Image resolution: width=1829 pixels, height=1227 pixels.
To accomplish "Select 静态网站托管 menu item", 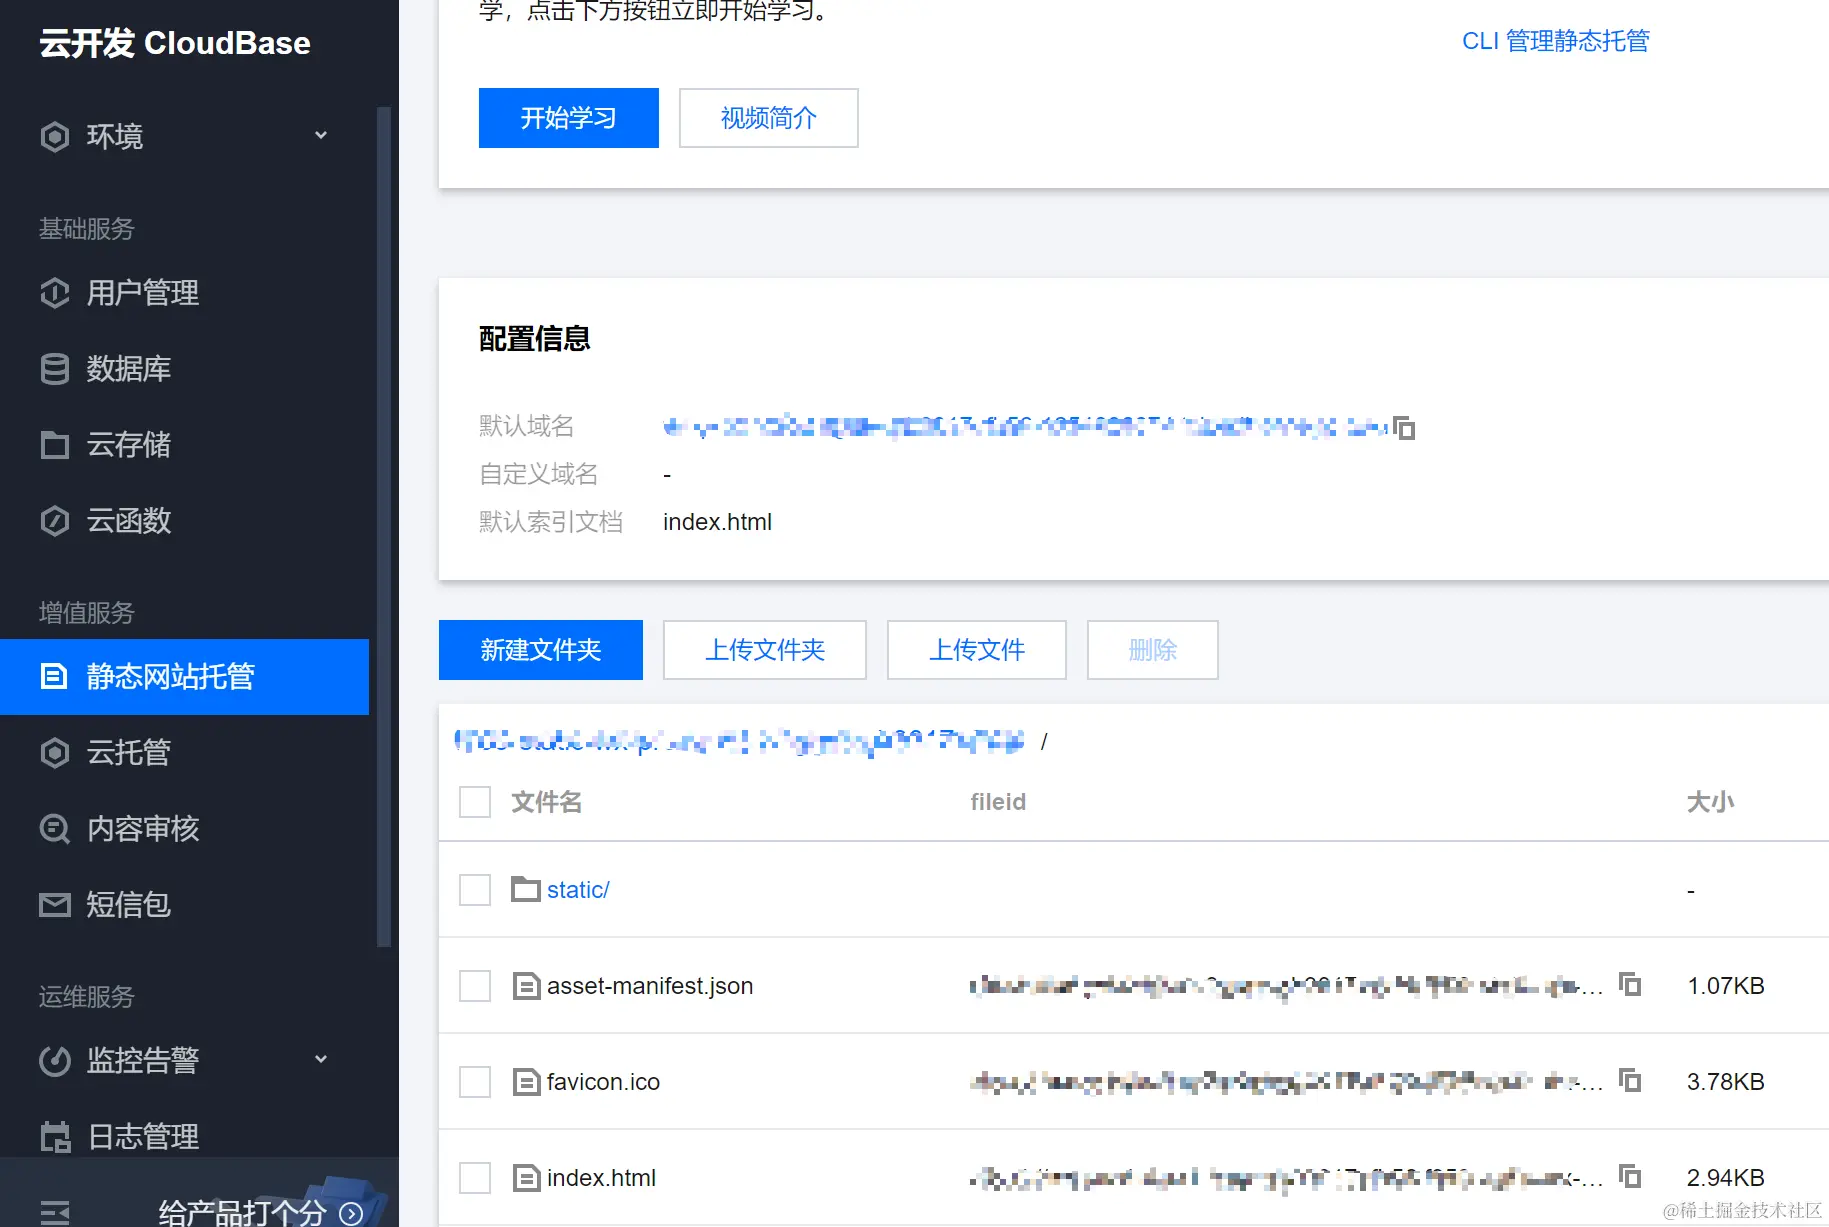I will click(184, 677).
